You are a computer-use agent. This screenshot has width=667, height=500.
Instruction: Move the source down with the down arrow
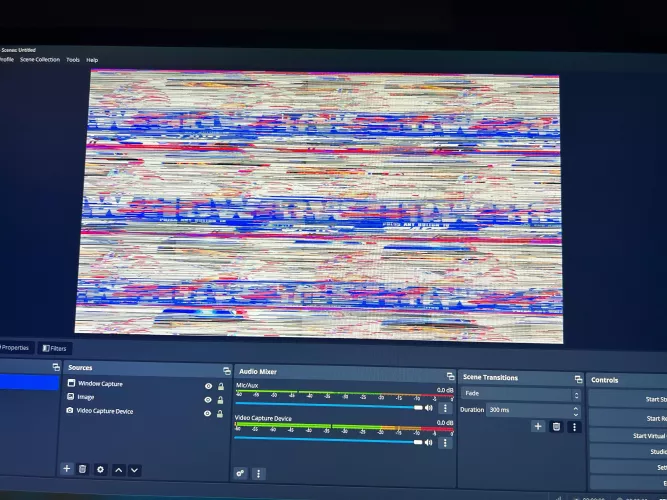point(134,470)
